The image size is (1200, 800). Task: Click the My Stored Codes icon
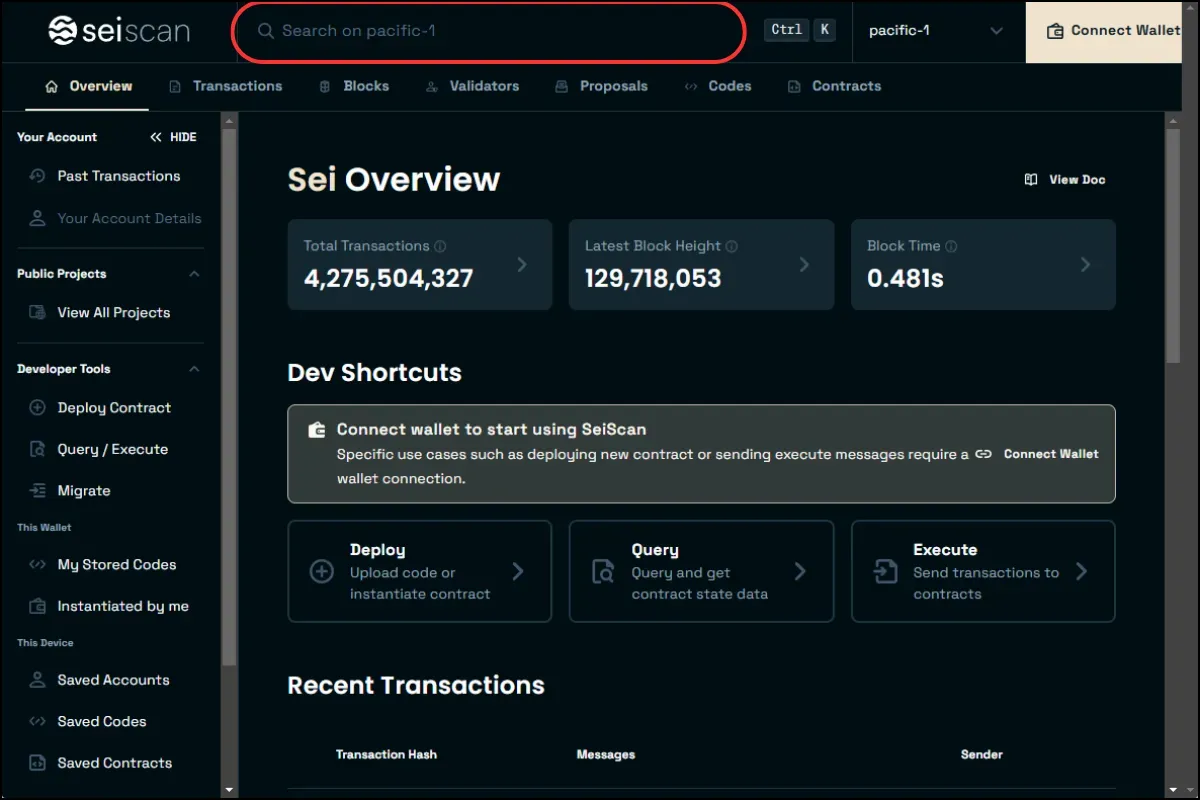[38, 565]
